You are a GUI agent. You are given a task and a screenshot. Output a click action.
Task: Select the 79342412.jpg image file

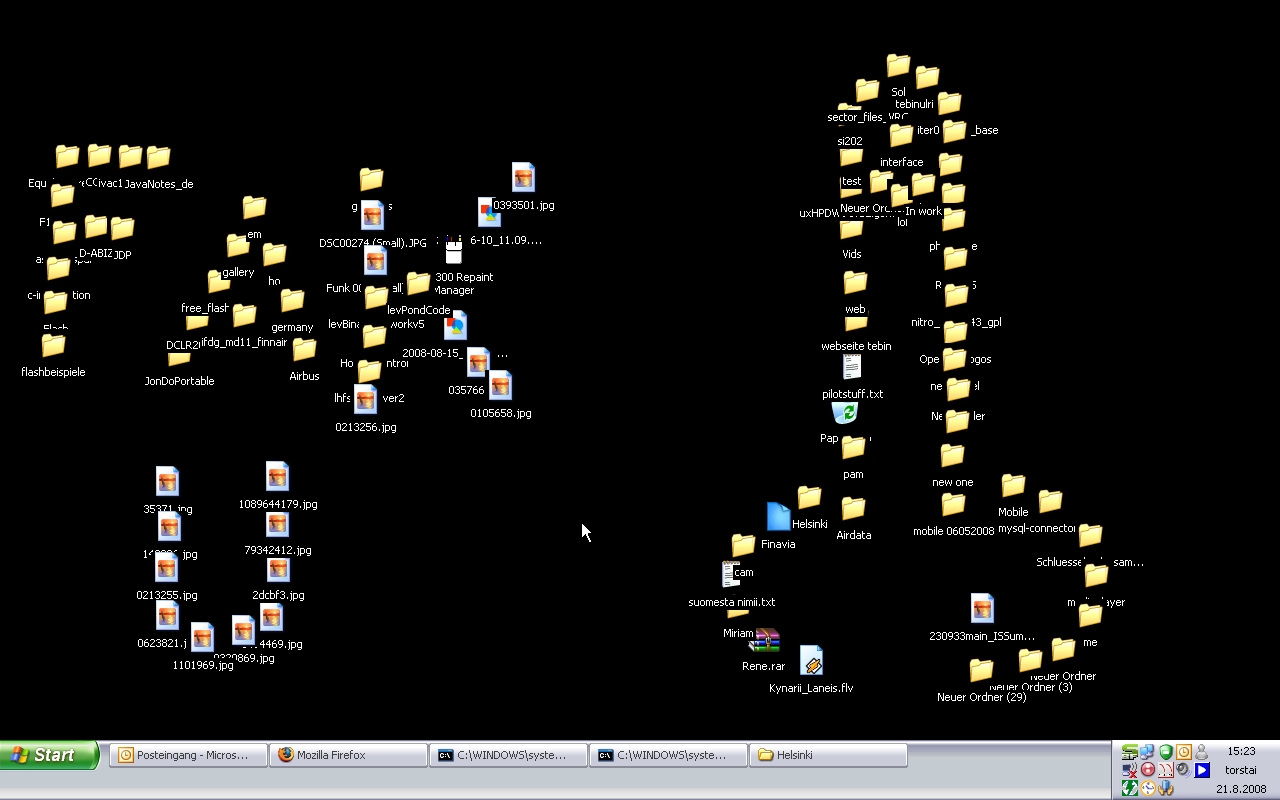click(277, 524)
